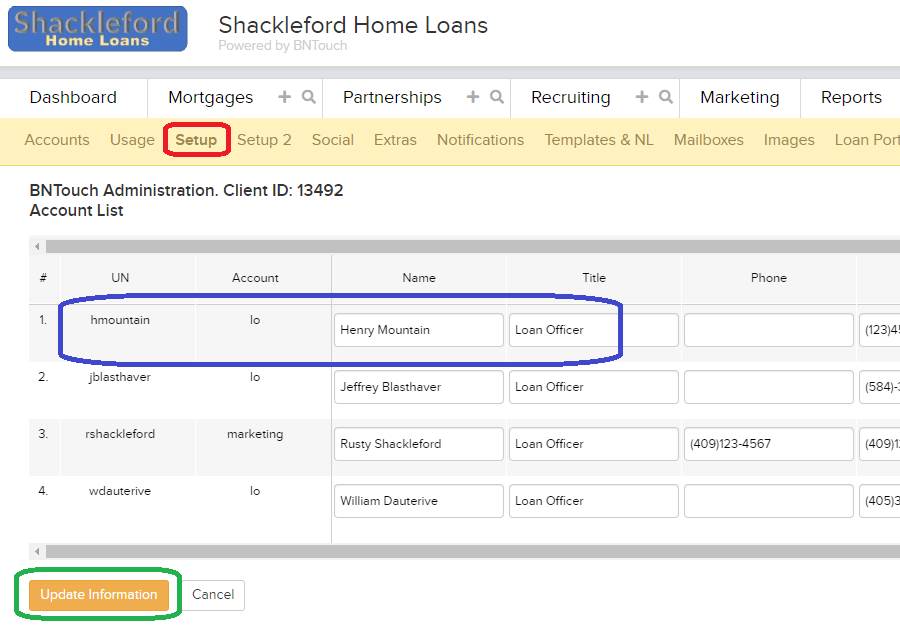Open the Partnerships tab
The image size is (900, 625).
[x=392, y=98]
